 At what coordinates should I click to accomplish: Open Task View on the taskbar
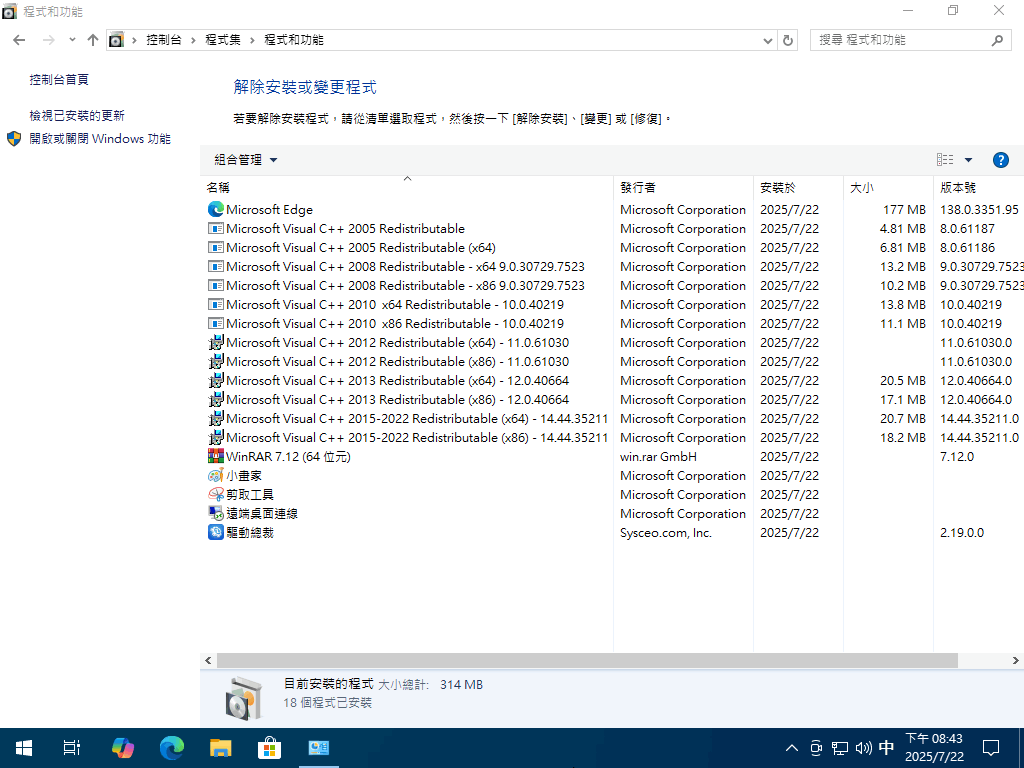pyautogui.click(x=72, y=748)
